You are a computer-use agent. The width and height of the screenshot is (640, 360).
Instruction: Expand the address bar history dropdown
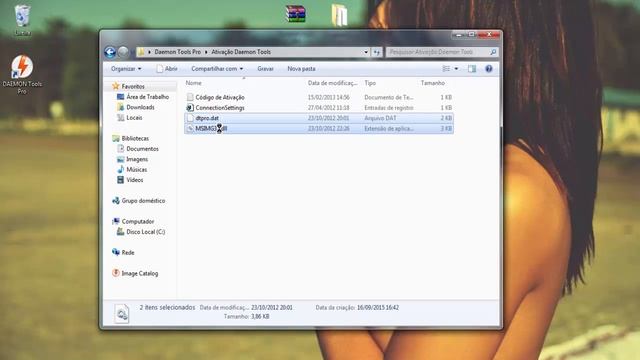[x=366, y=52]
